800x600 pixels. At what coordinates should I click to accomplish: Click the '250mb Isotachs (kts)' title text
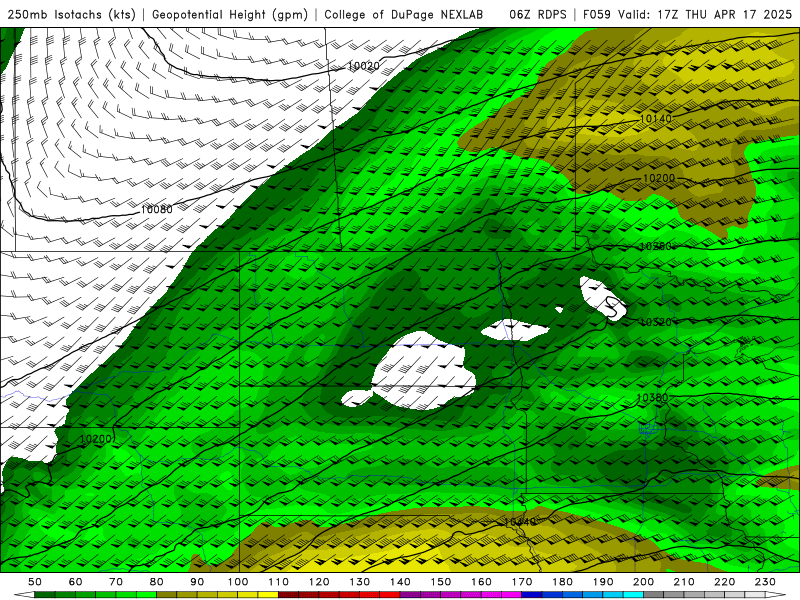pyautogui.click(x=71, y=14)
